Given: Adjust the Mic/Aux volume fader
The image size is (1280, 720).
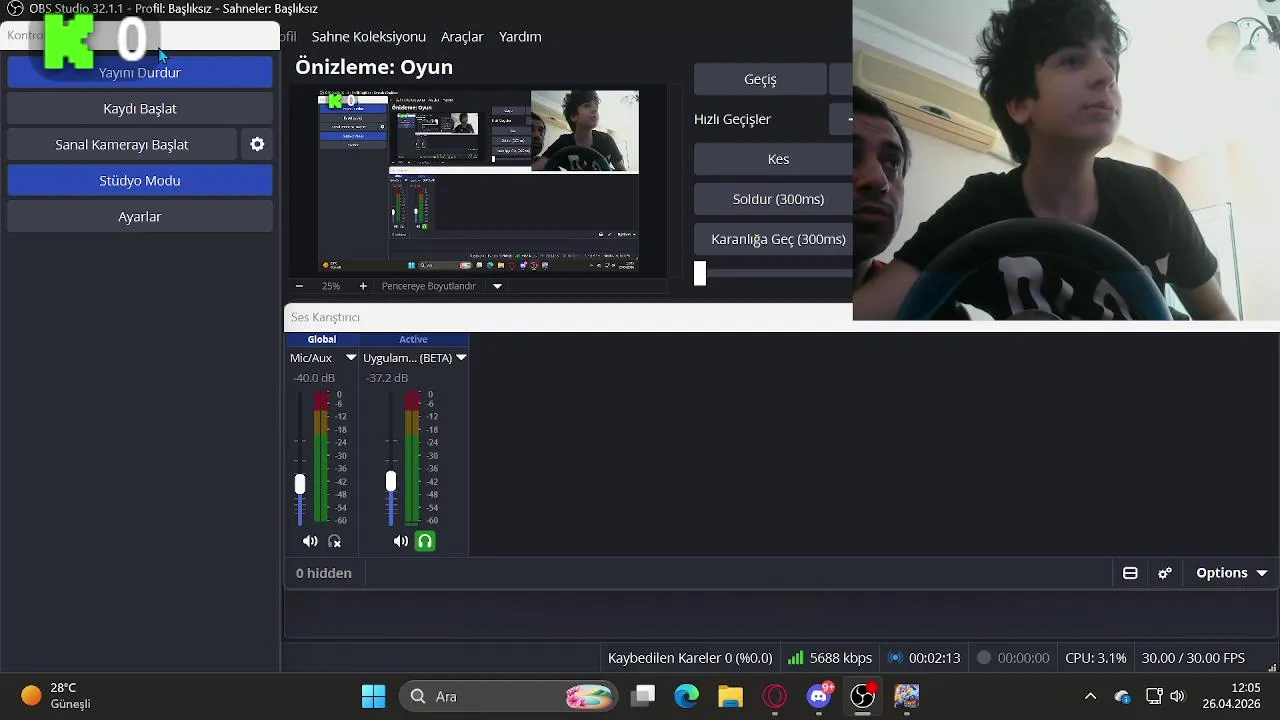Looking at the screenshot, I should [299, 484].
